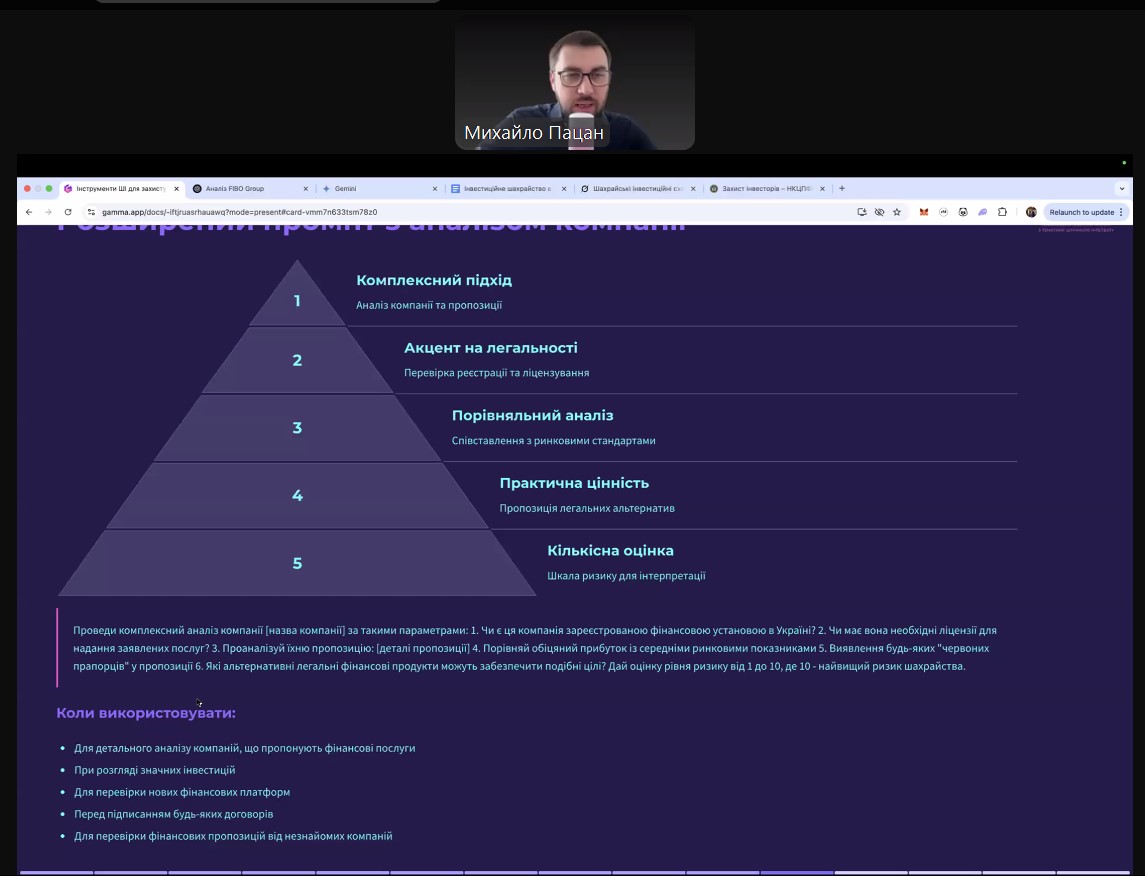Open the round white extension icon beside MetaMask

pyautogui.click(x=943, y=212)
